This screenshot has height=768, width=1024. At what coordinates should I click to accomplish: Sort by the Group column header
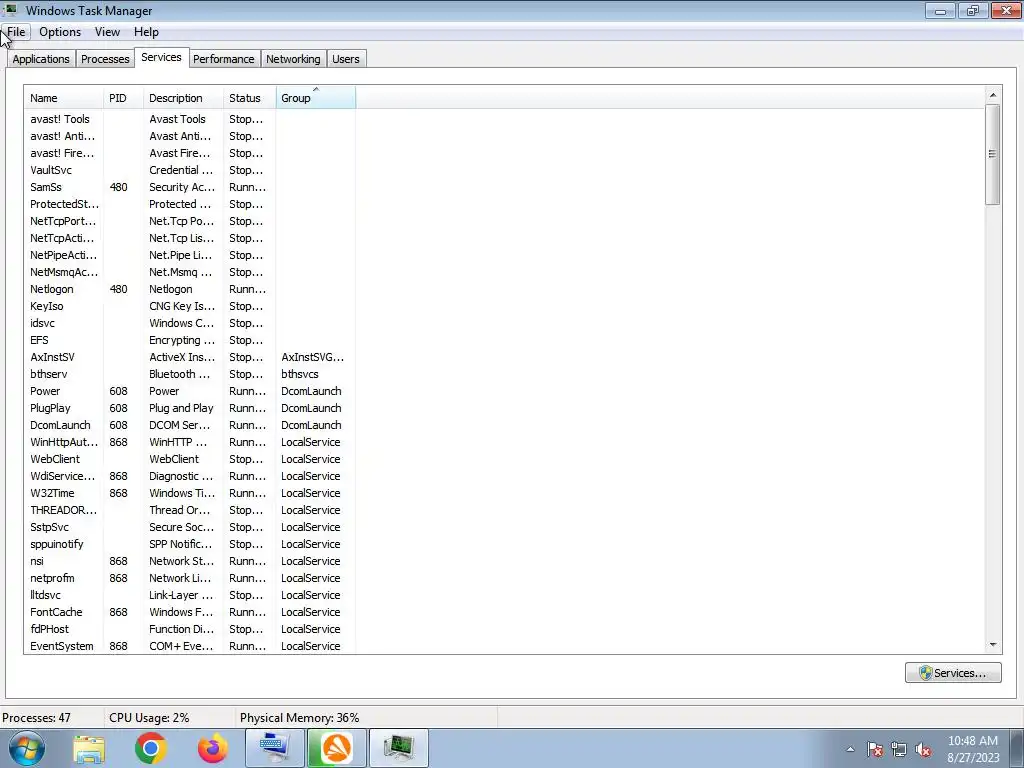pos(316,98)
